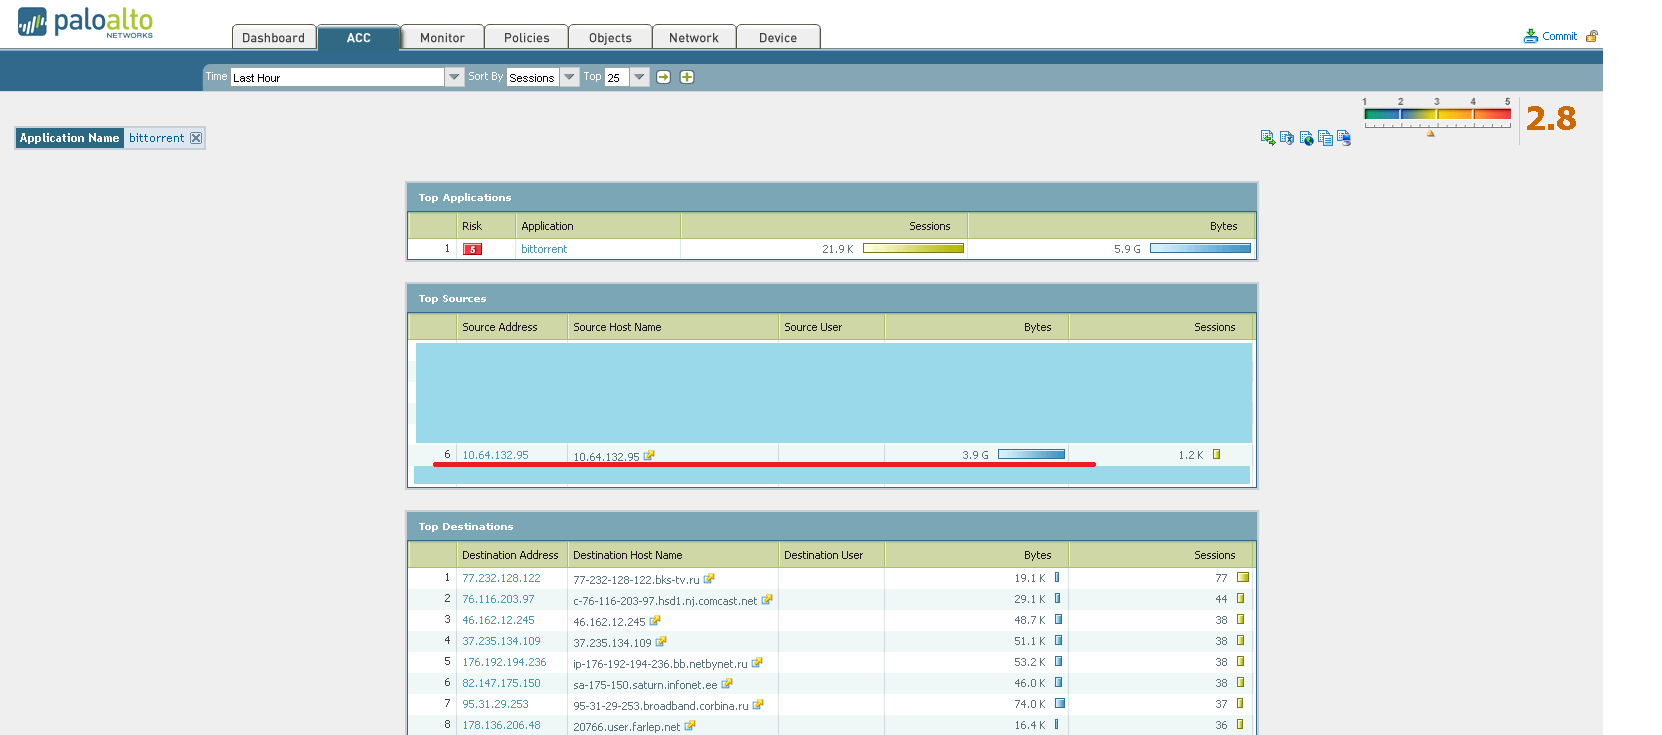The height and width of the screenshot is (735, 1662).
Task: Click the Top 25 value field
Action: pyautogui.click(x=617, y=77)
